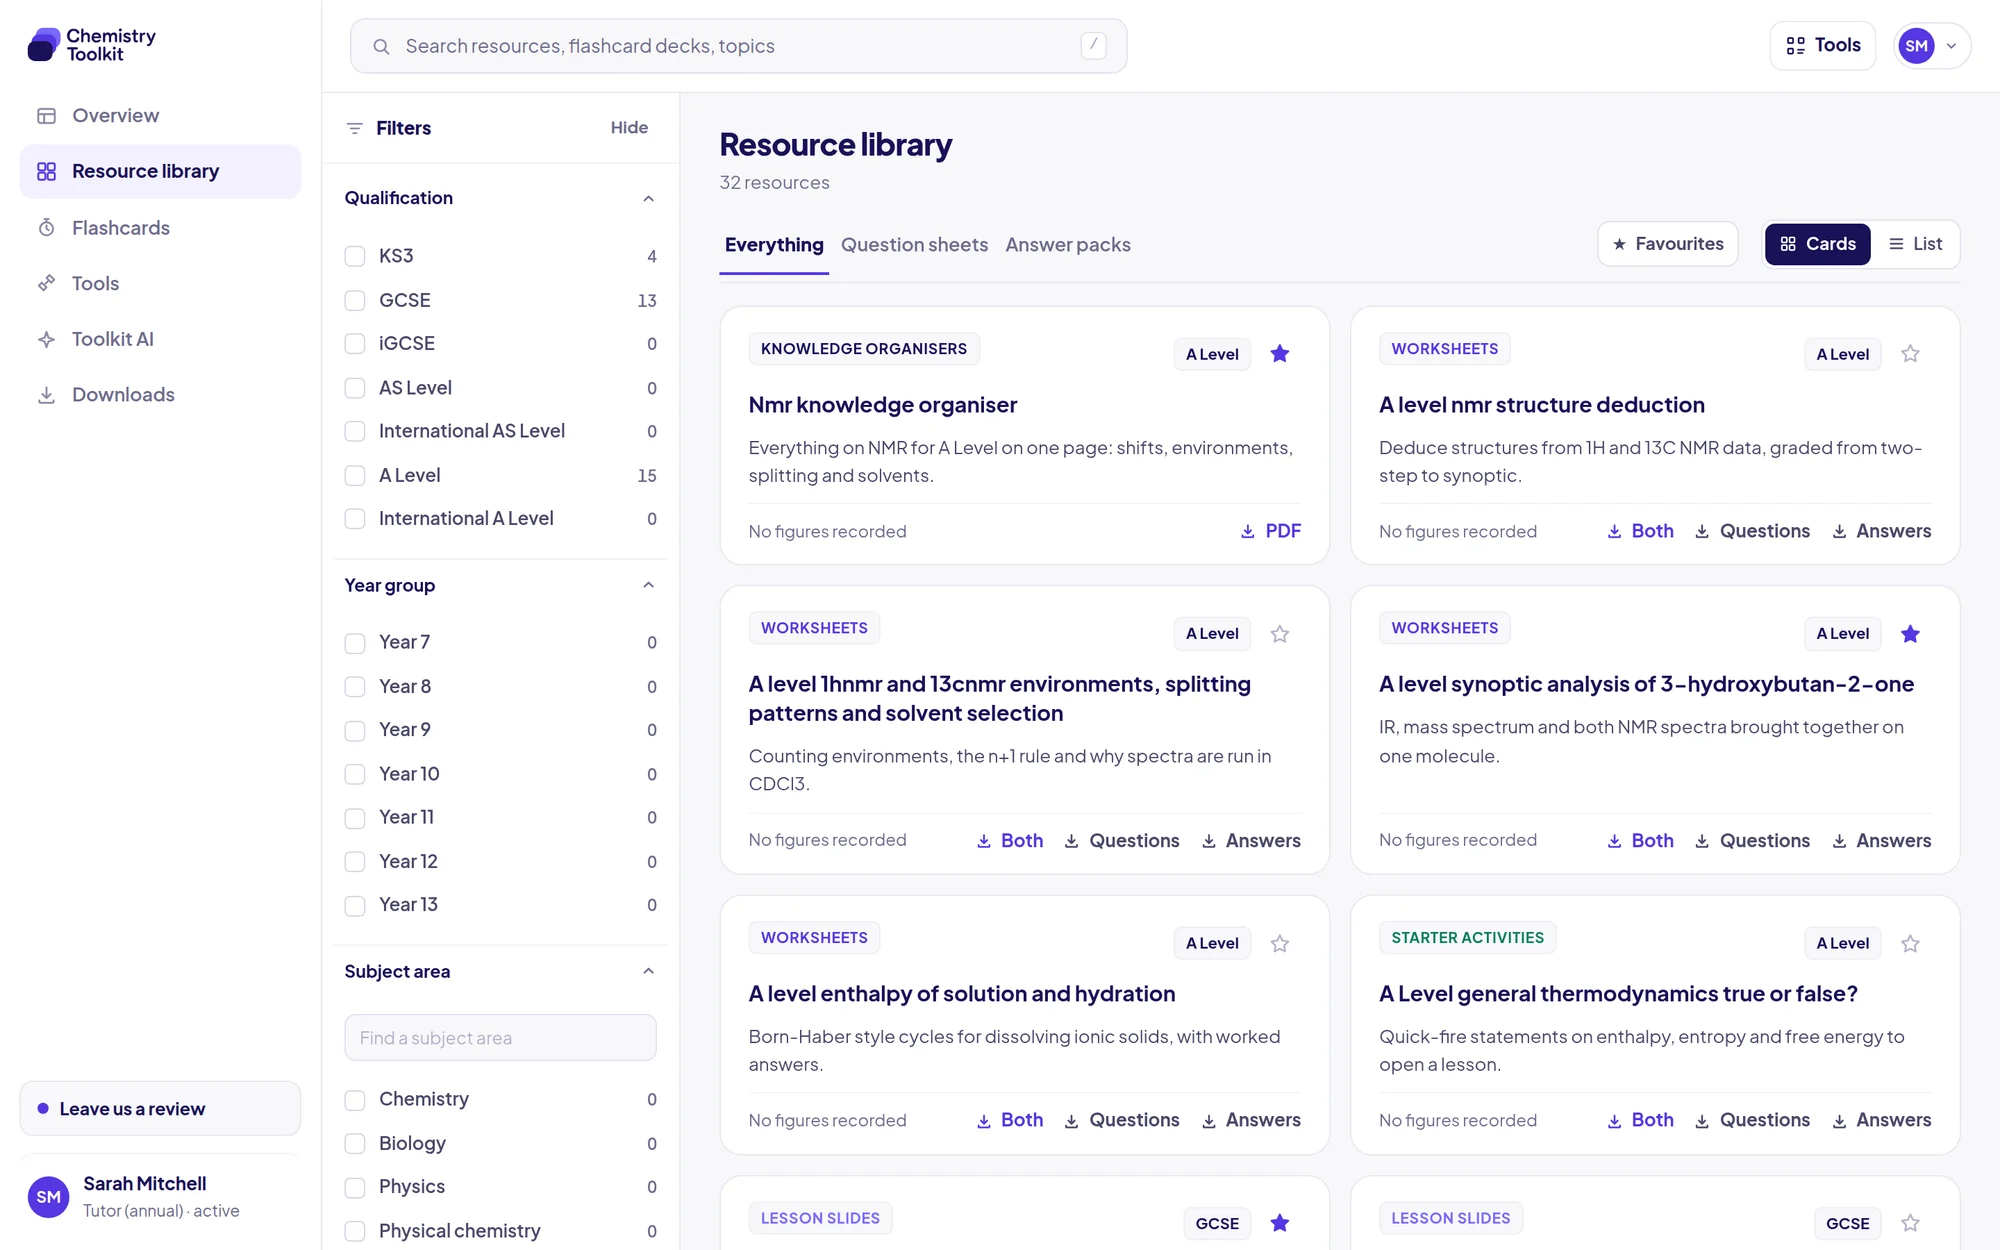
Task: Tick the KS3 qualification checkbox
Action: click(x=355, y=256)
